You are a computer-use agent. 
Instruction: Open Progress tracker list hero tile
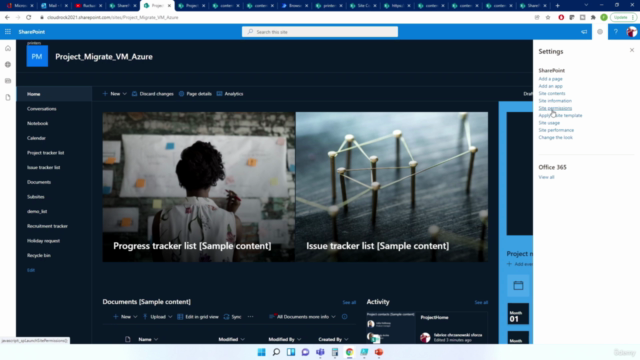(198, 187)
